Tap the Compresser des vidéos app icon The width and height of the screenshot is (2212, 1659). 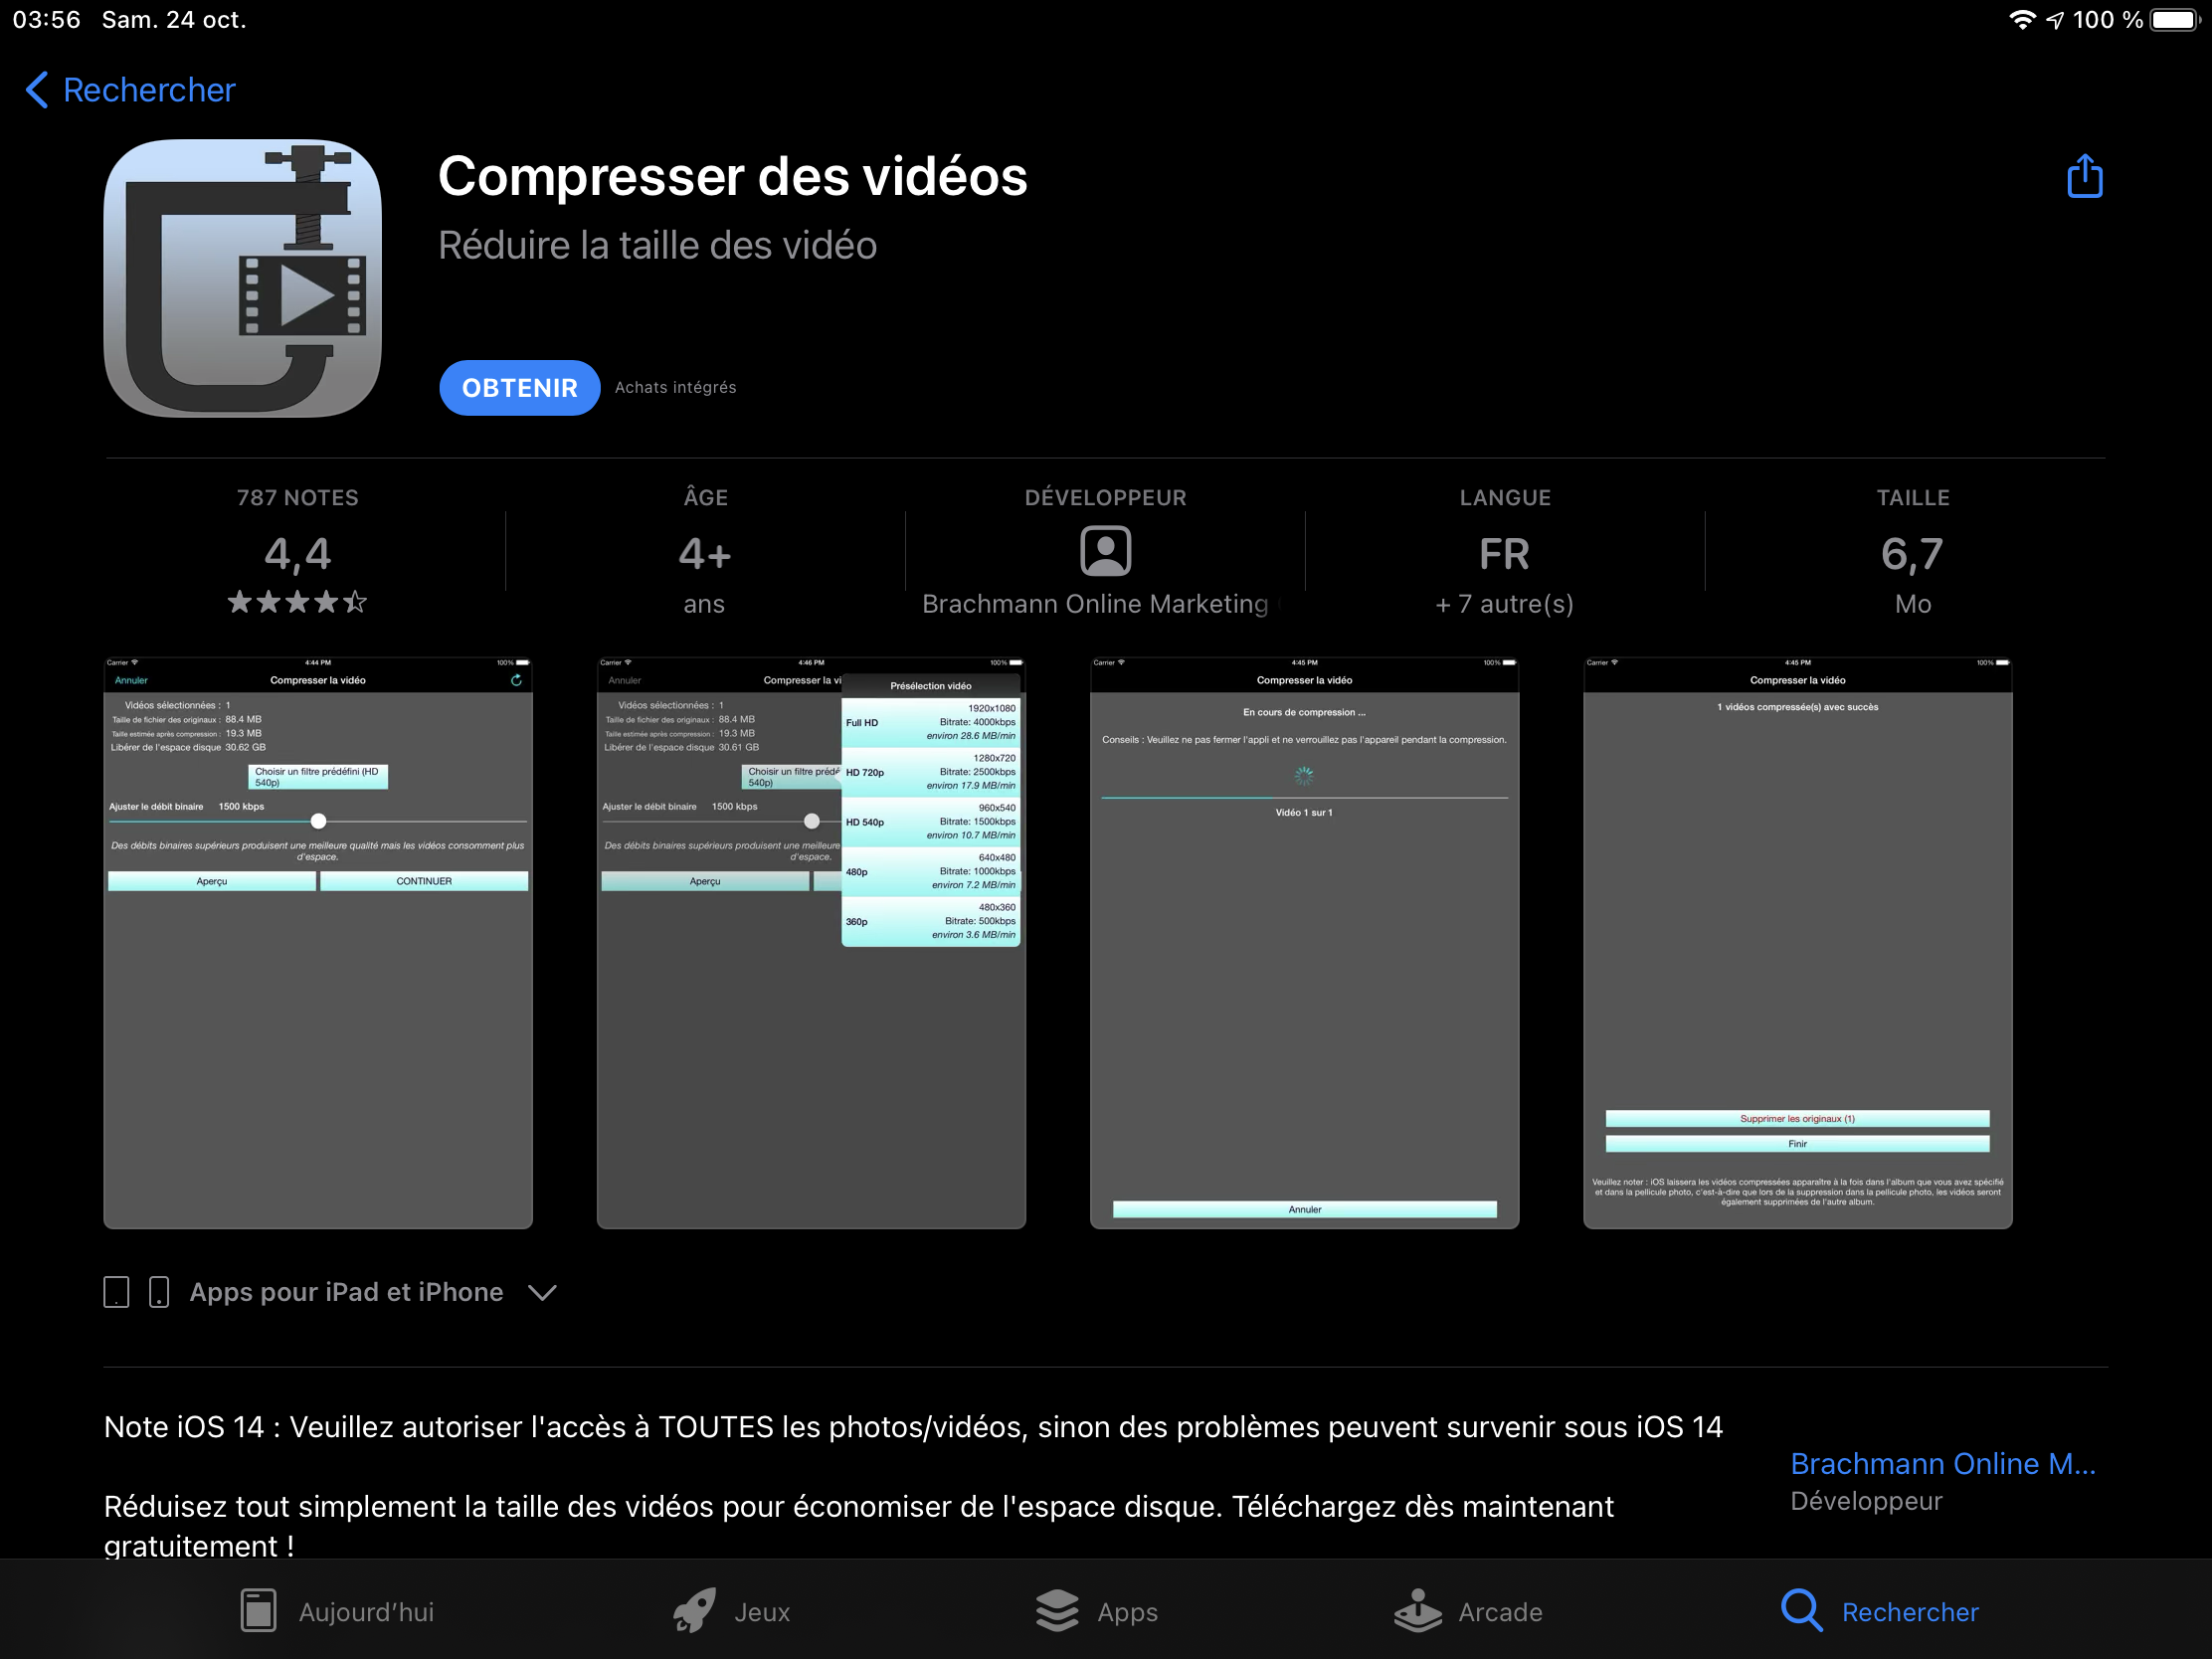tap(243, 278)
